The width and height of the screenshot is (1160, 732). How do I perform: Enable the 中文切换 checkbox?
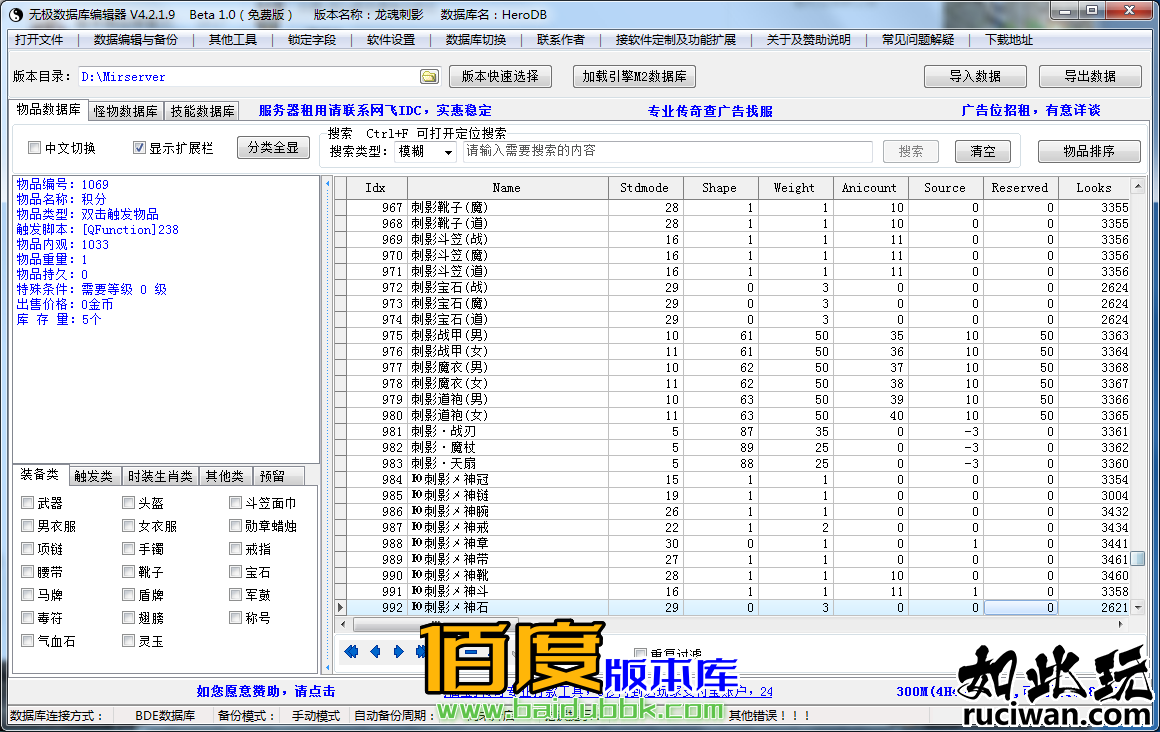[x=36, y=147]
